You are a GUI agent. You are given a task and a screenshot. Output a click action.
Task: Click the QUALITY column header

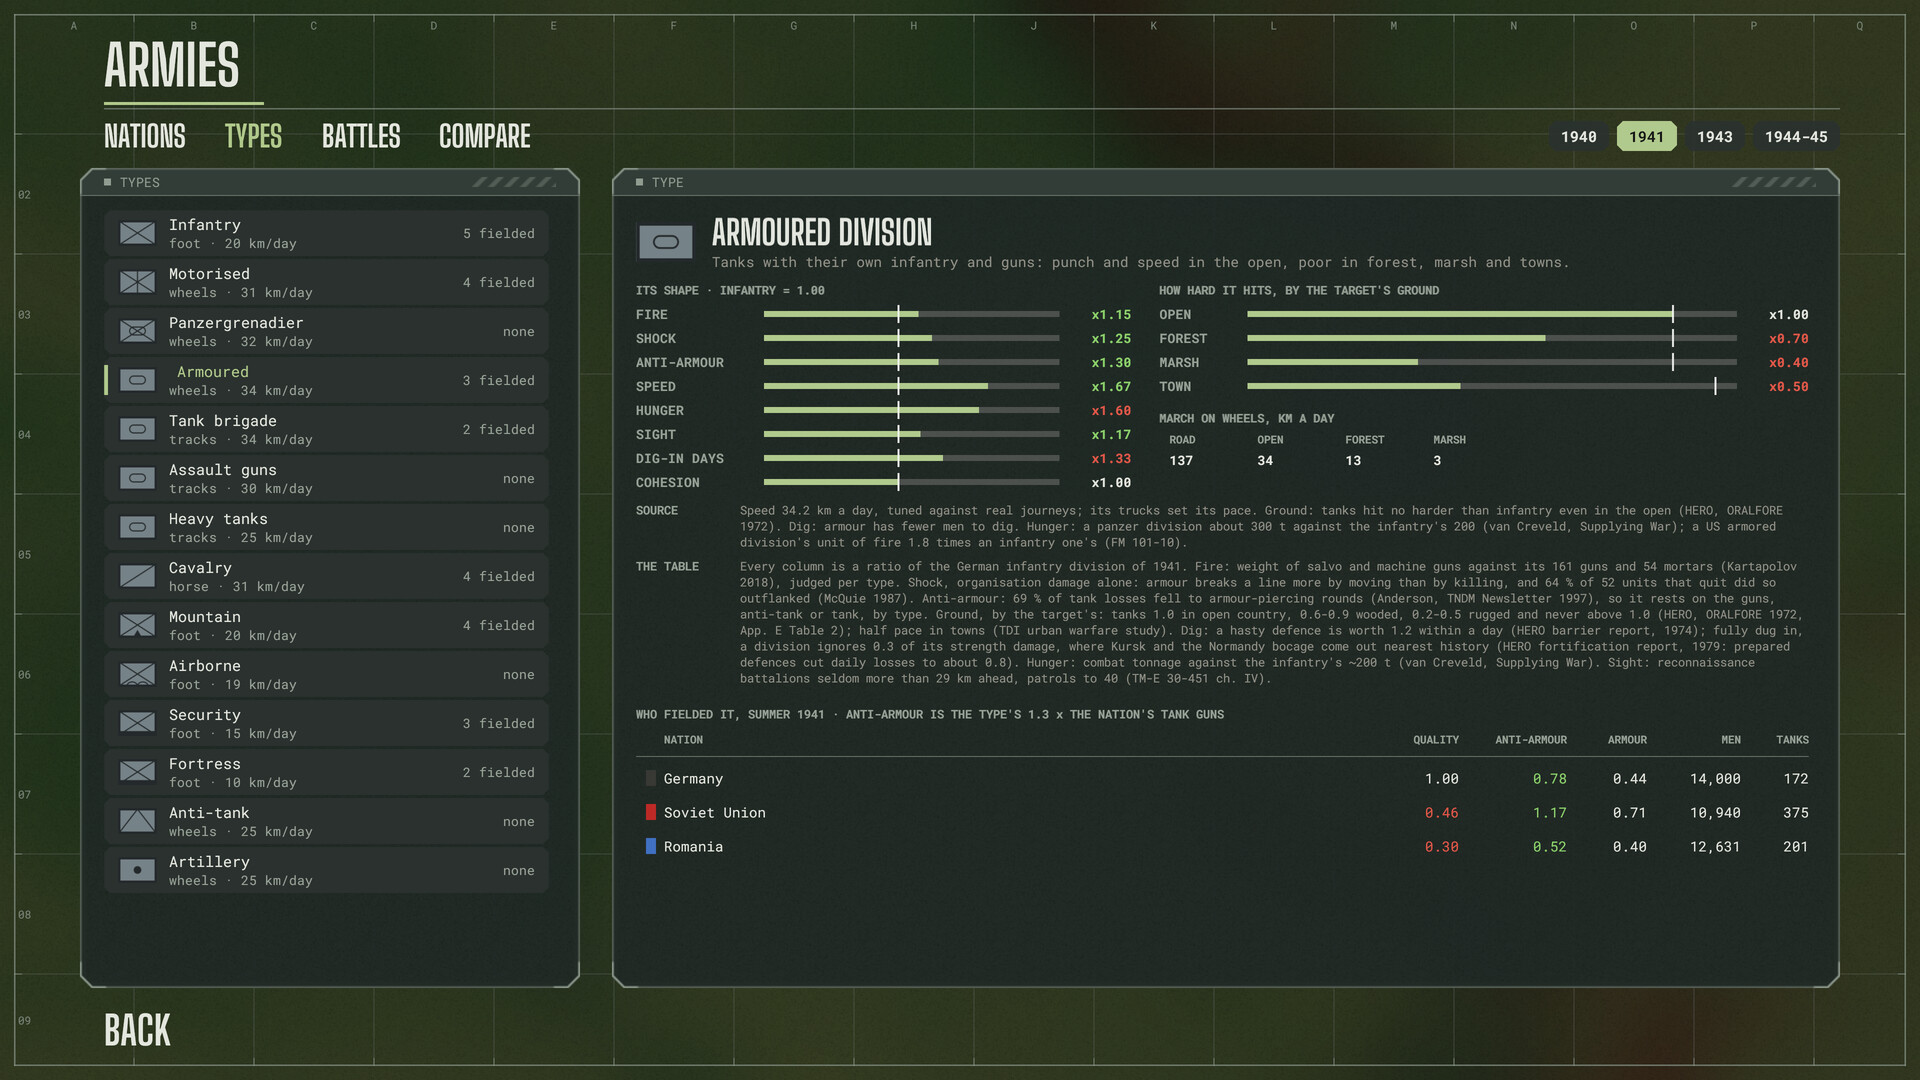point(1435,740)
